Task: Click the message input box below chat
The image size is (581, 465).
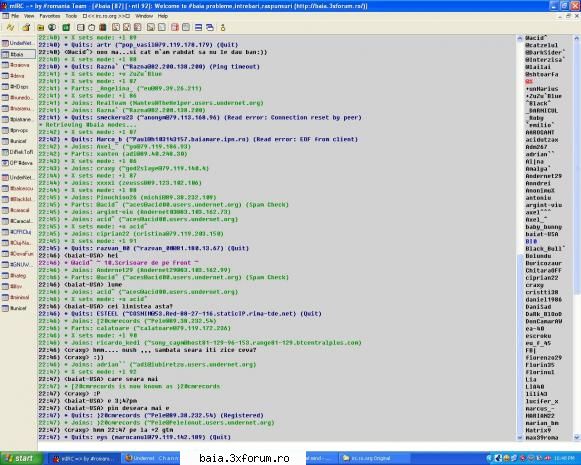Action: coord(309,445)
